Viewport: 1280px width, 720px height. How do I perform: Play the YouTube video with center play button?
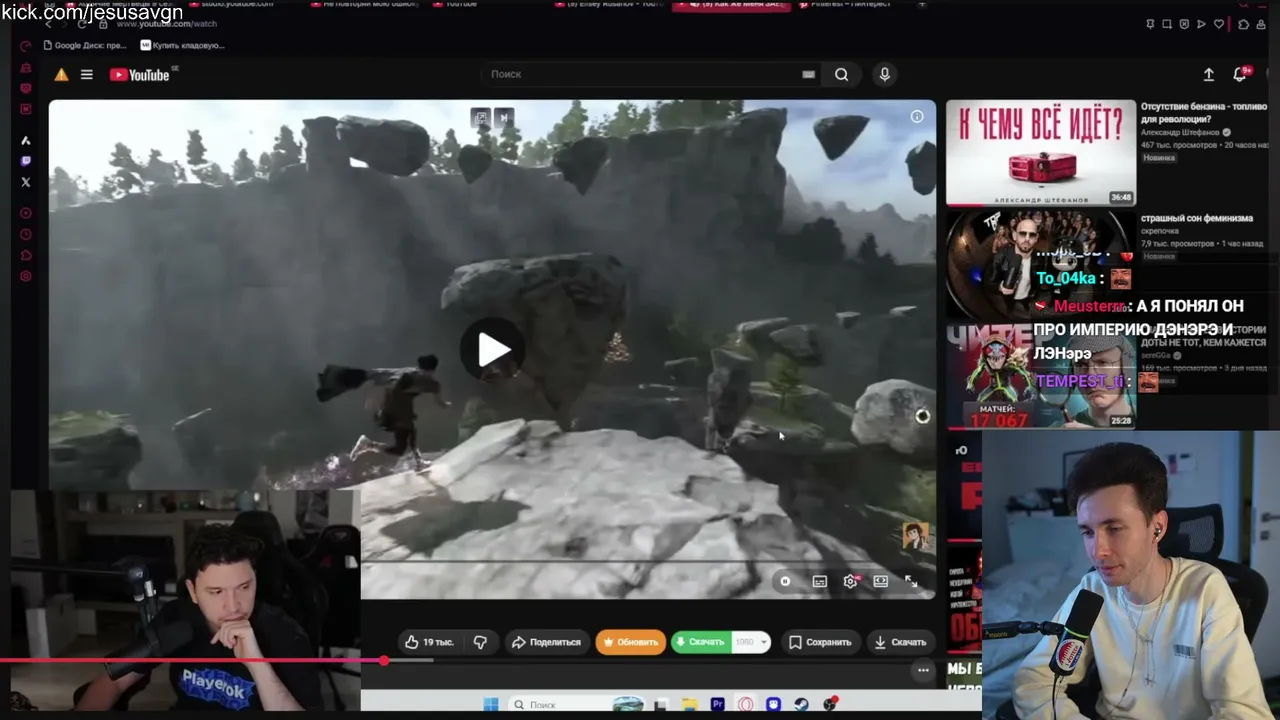(492, 350)
